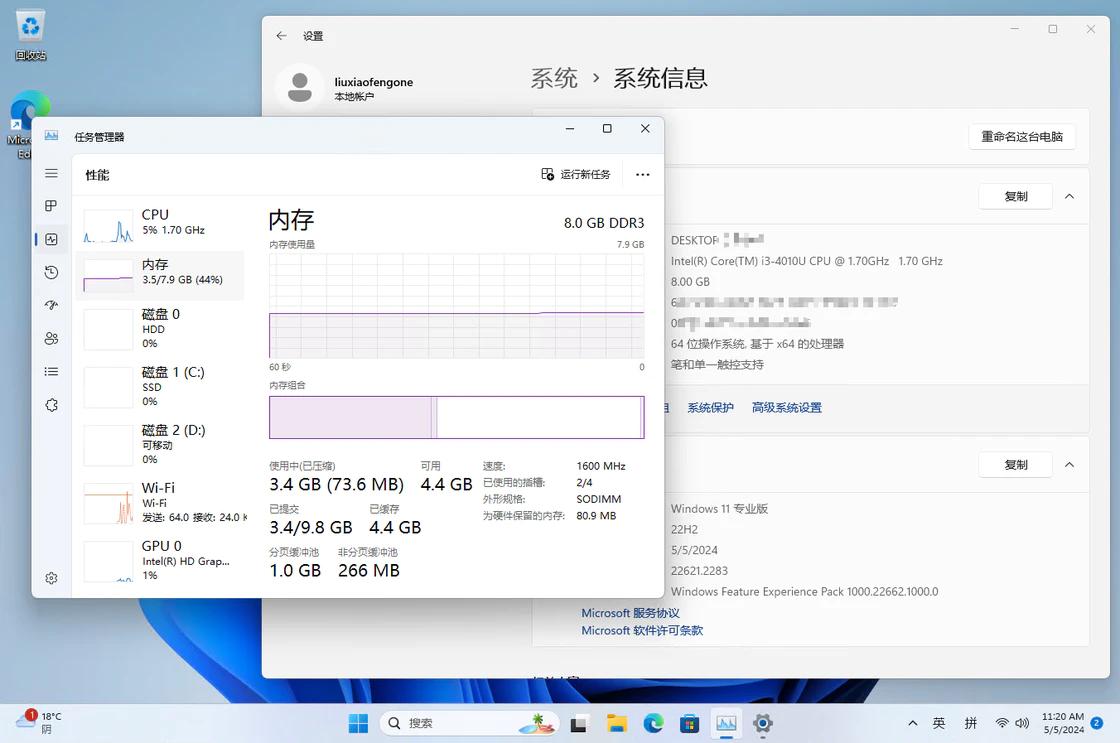Select the App history icon in Task Manager sidebar

(x=51, y=272)
